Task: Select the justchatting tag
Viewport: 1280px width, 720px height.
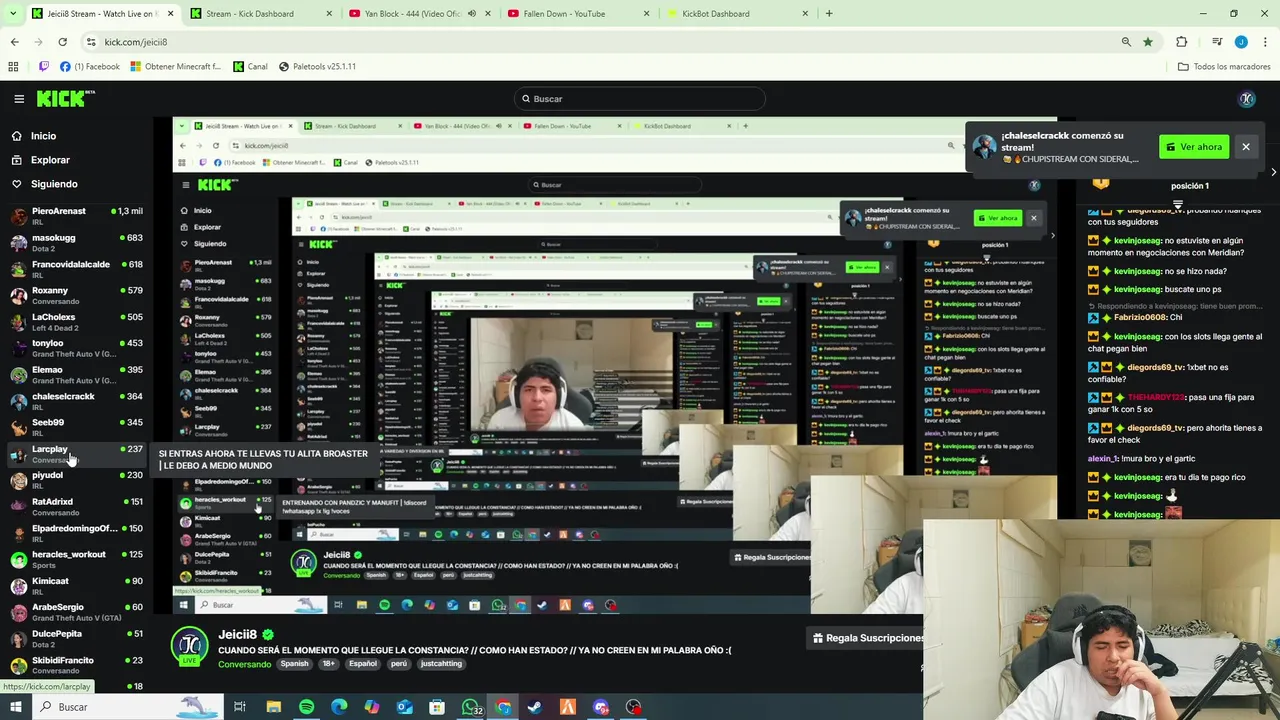Action: (441, 664)
